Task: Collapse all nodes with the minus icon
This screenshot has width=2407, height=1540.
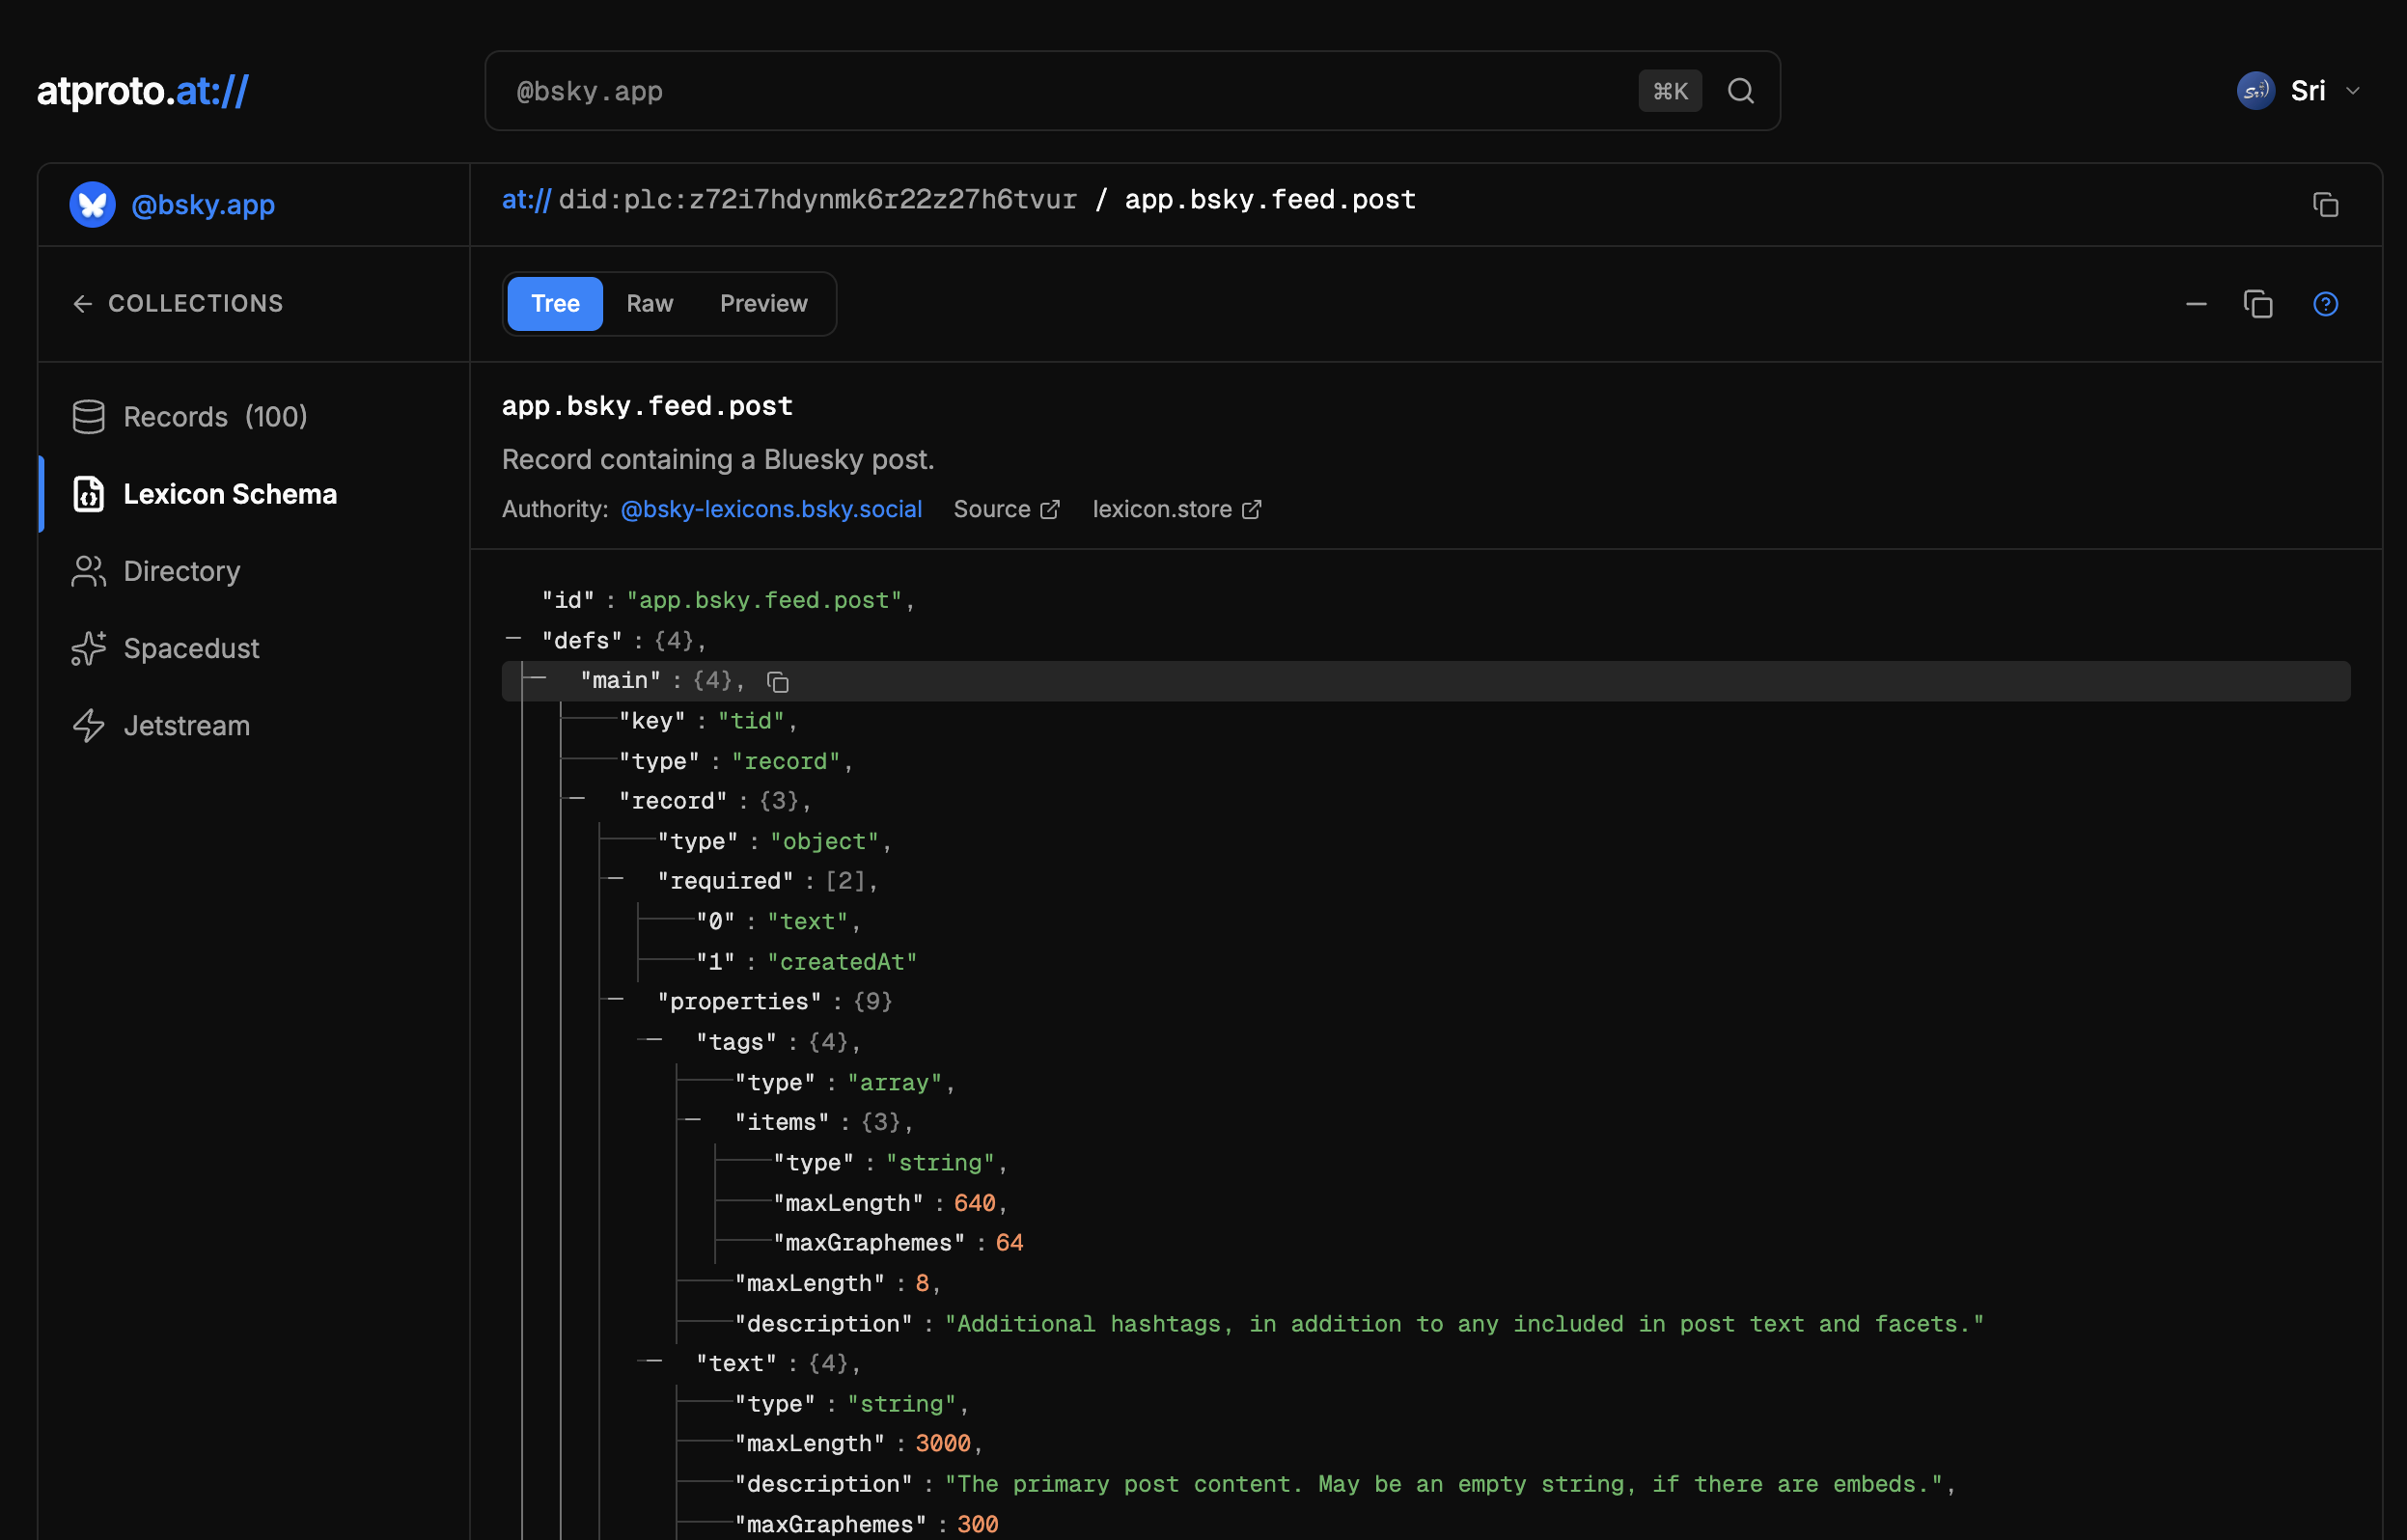Action: point(2196,304)
